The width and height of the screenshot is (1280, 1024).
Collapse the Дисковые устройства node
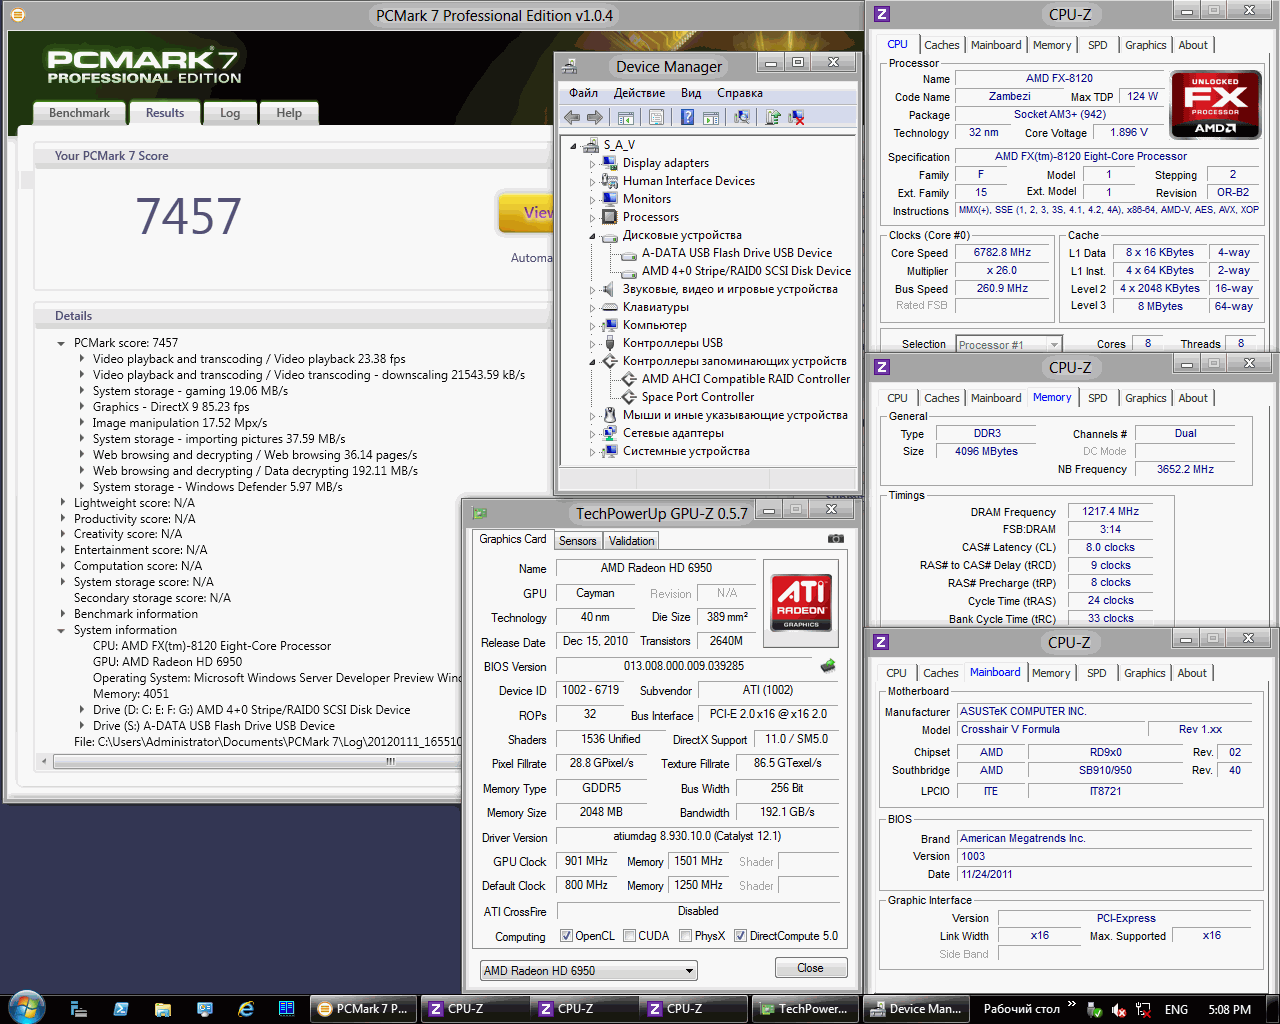592,236
